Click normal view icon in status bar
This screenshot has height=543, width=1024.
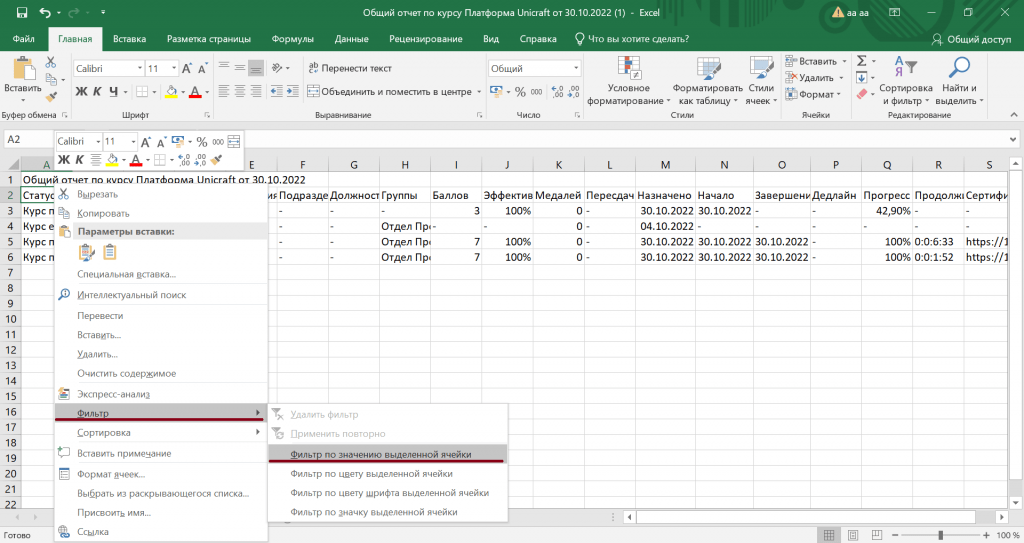[x=829, y=535]
